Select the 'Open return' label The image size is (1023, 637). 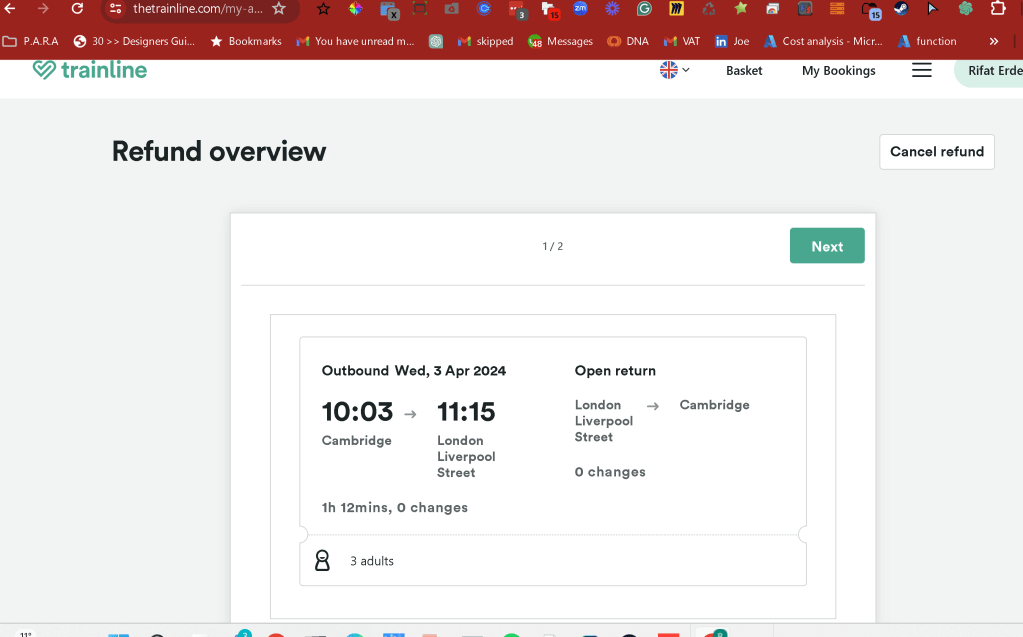point(615,371)
